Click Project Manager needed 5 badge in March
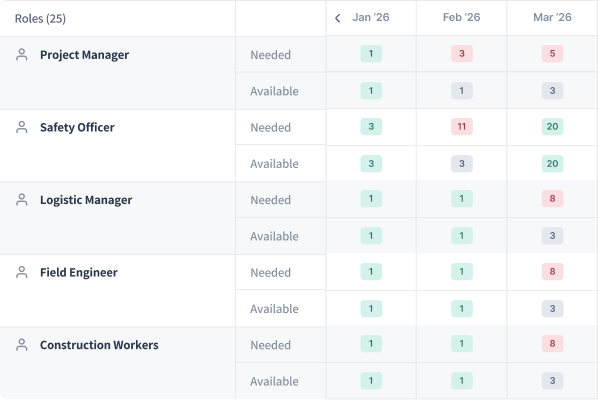Viewport: 598px width, 400px height. (552, 53)
